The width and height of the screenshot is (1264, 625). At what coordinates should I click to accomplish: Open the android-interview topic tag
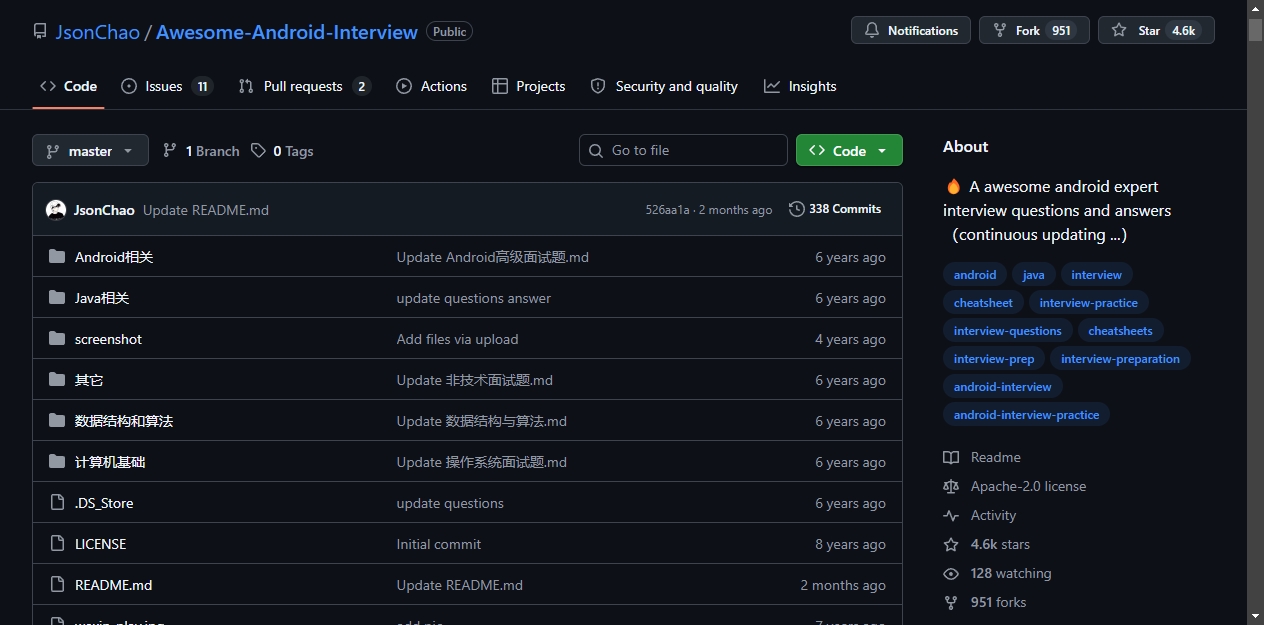point(1003,387)
